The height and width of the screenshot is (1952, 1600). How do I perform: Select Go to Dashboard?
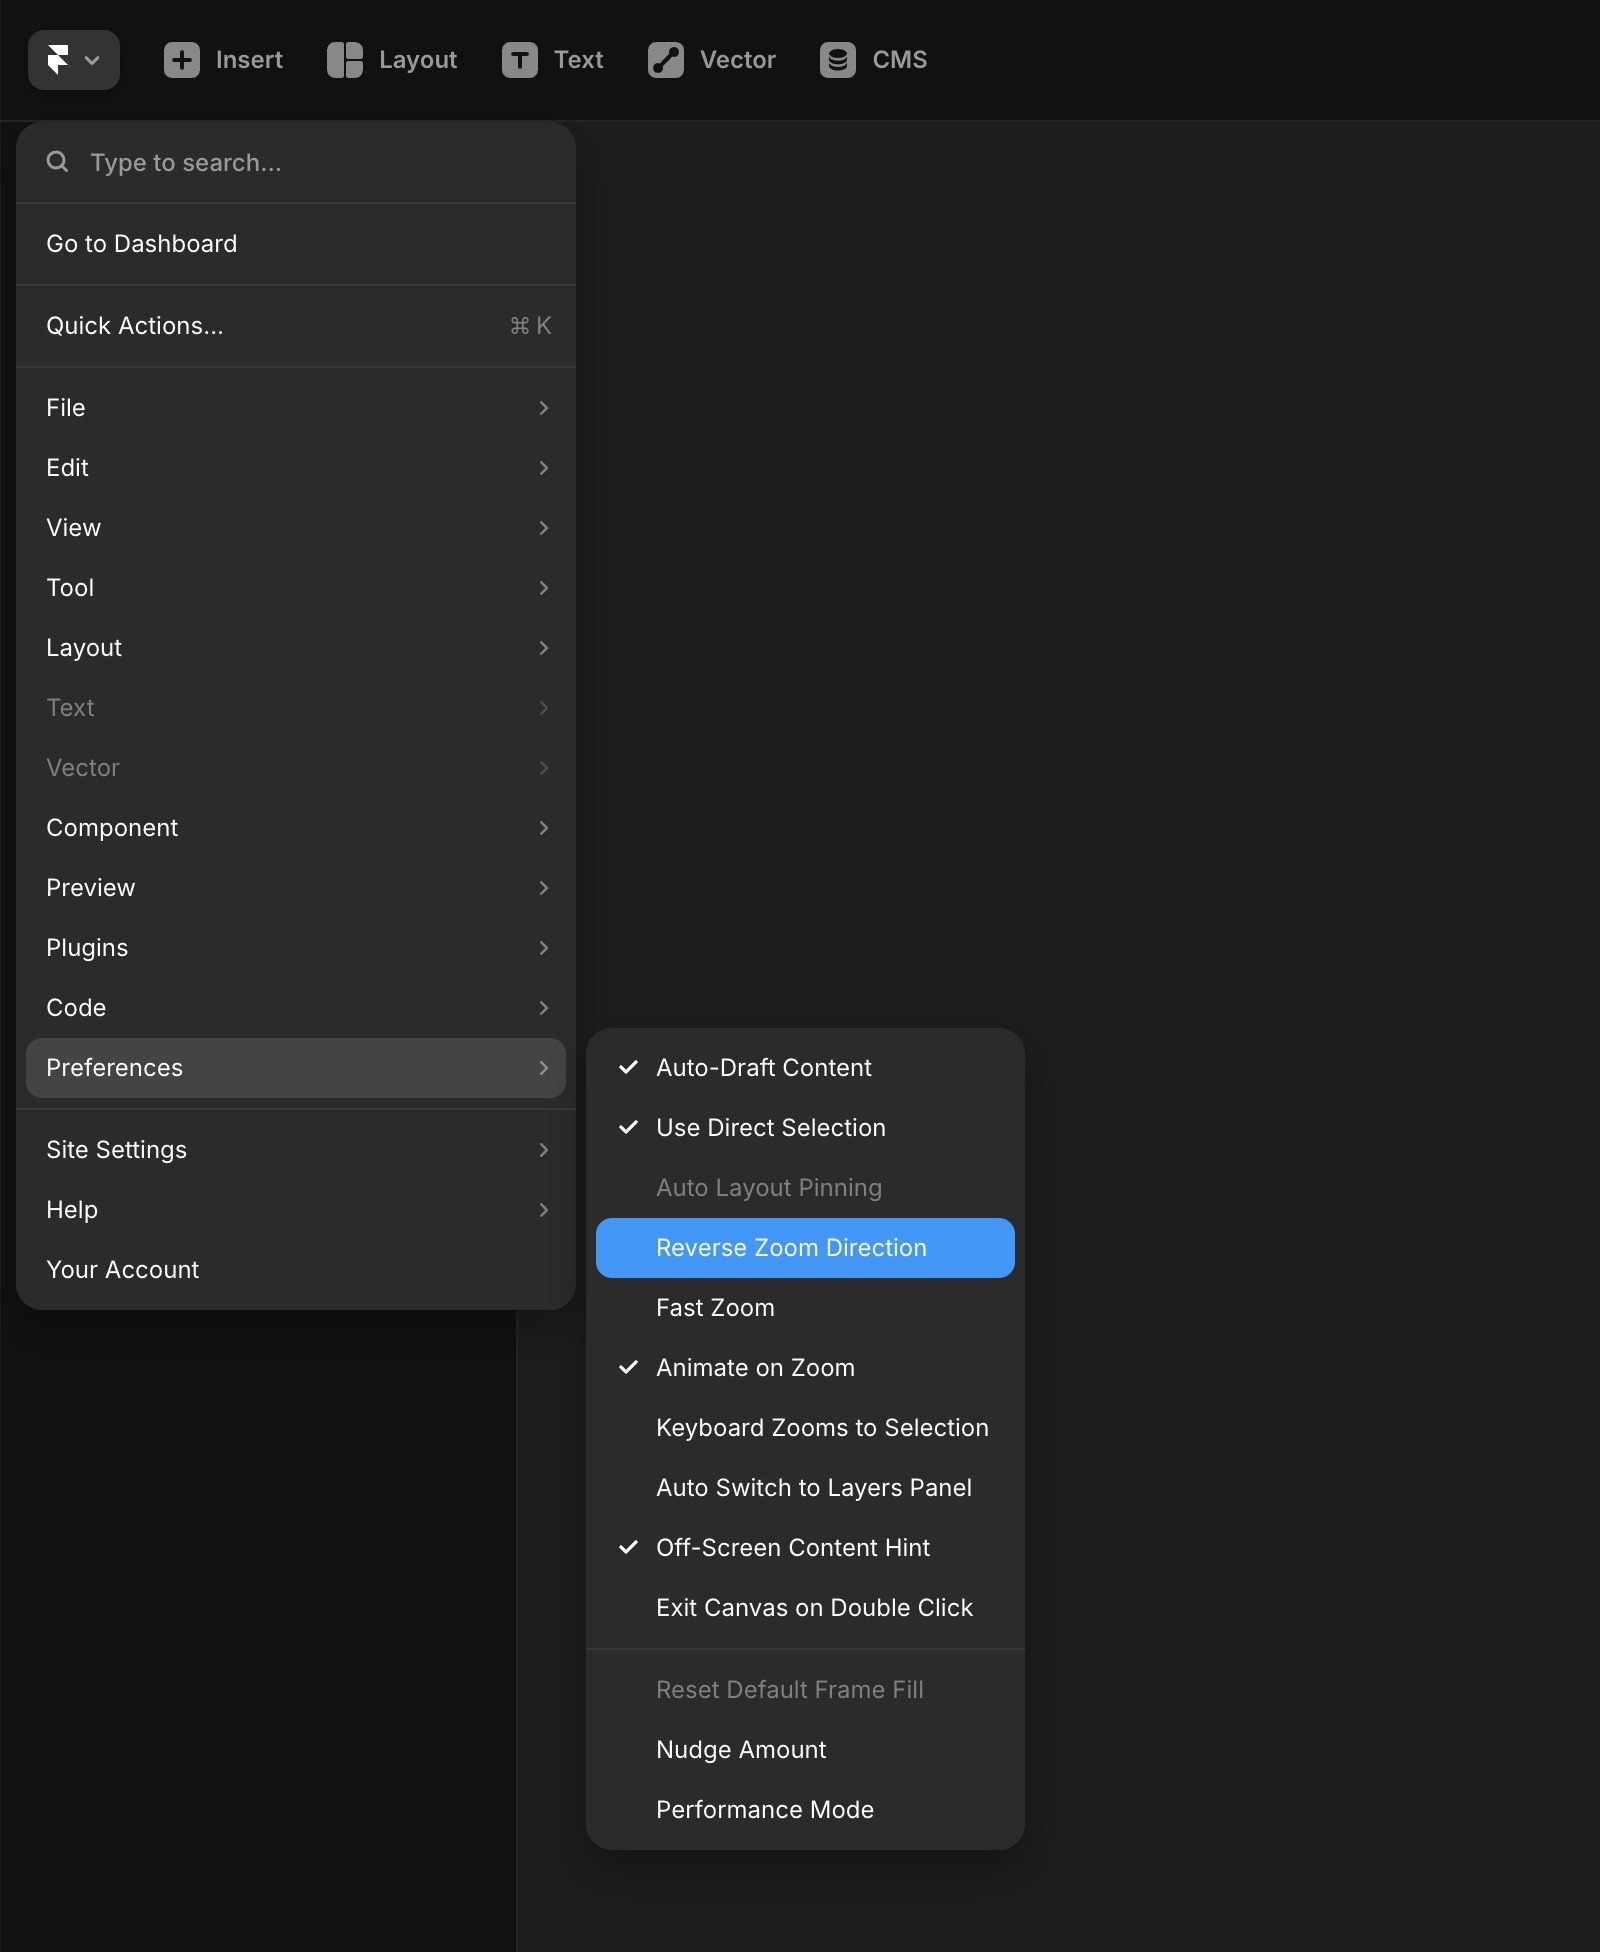(296, 244)
